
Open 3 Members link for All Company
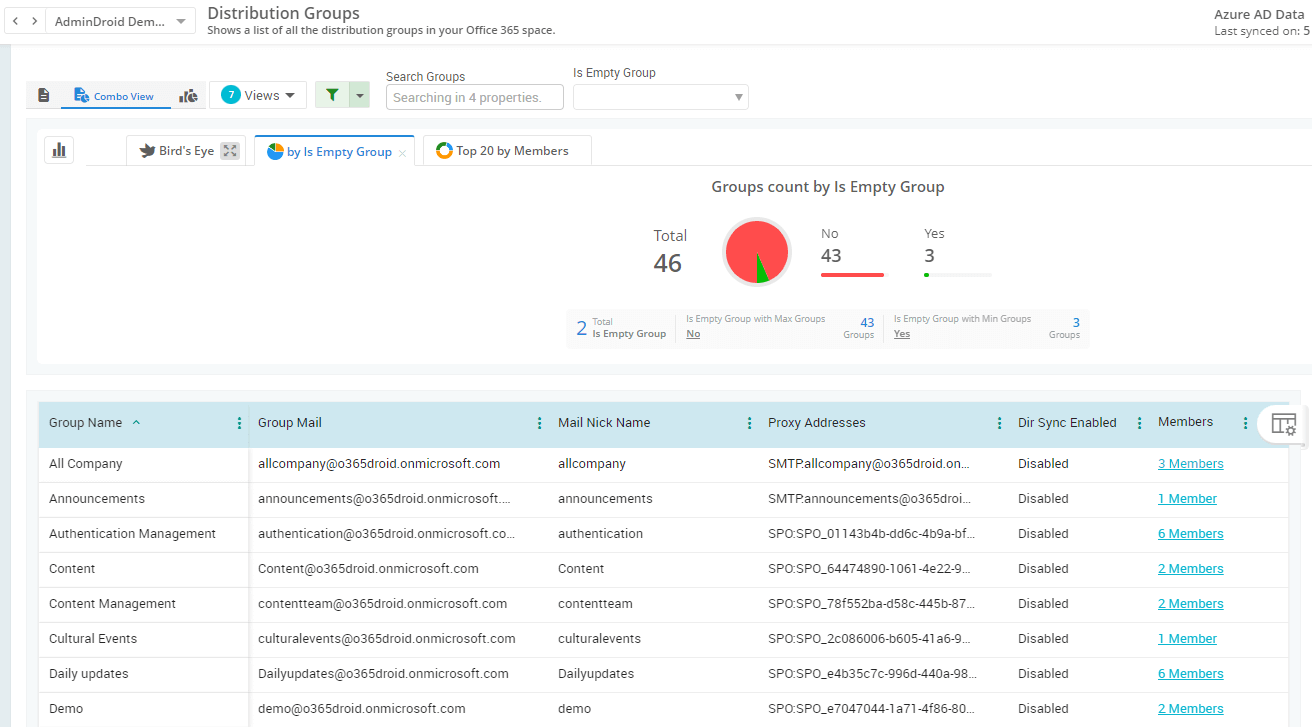point(1190,464)
